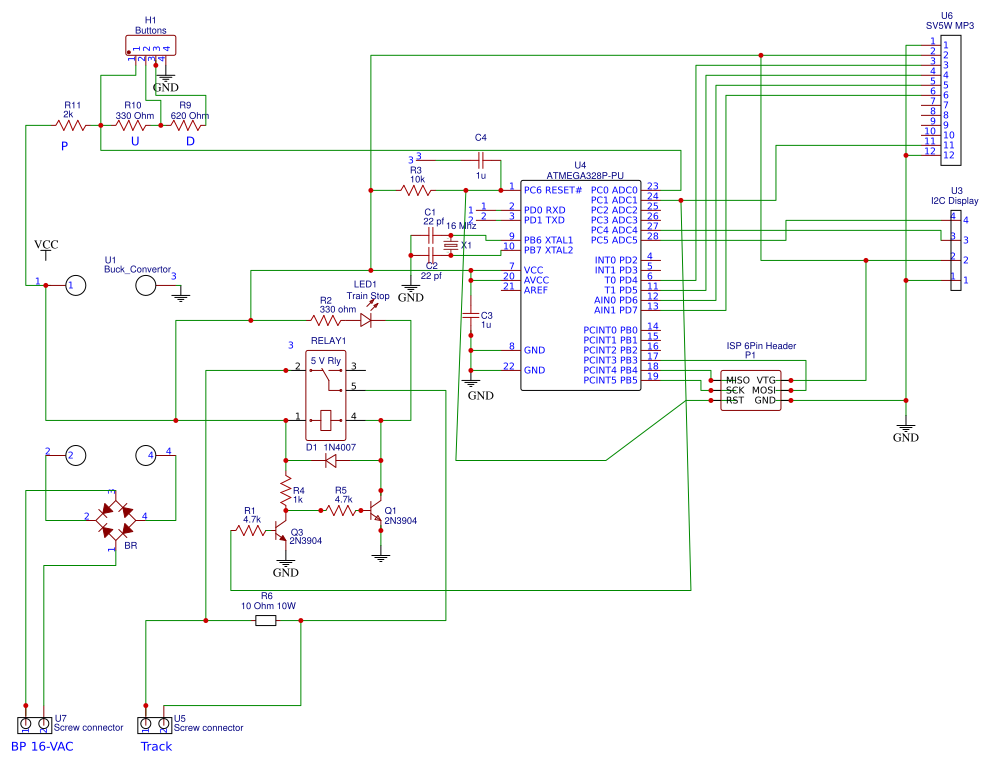Click the Track label text
Viewport: 993px width, 763px height.
[x=155, y=746]
